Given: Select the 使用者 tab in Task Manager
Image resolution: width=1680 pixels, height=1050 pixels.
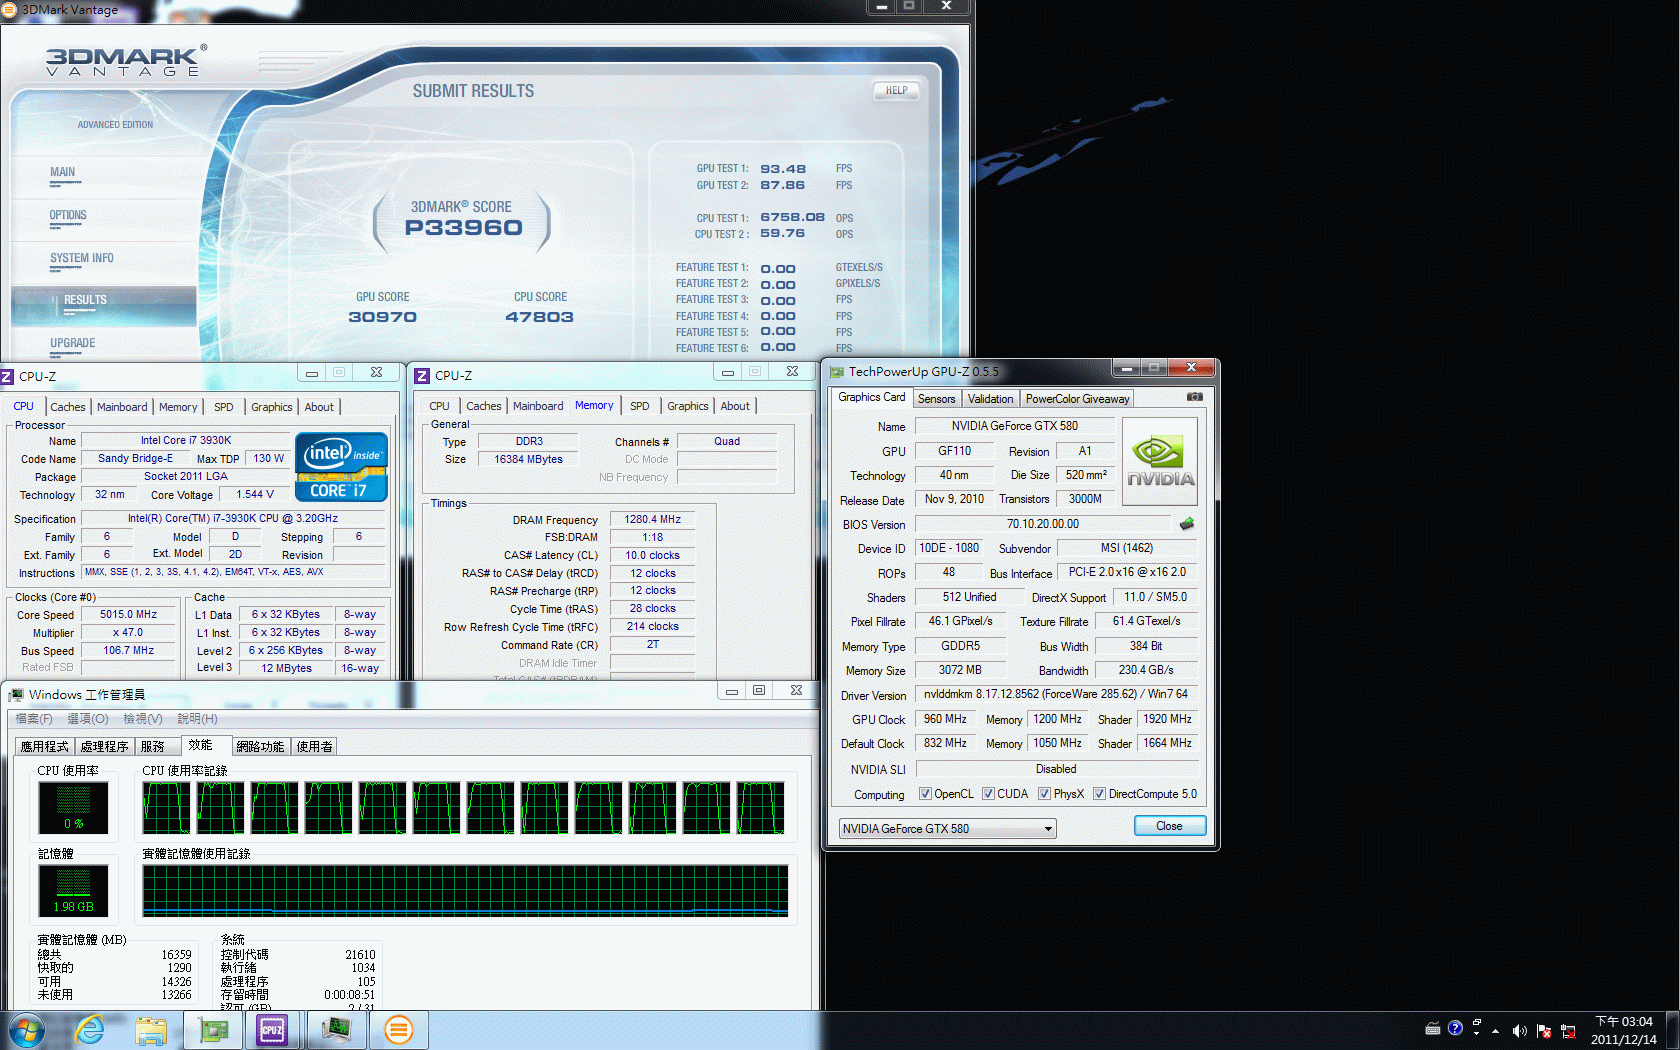Looking at the screenshot, I should 315,747.
